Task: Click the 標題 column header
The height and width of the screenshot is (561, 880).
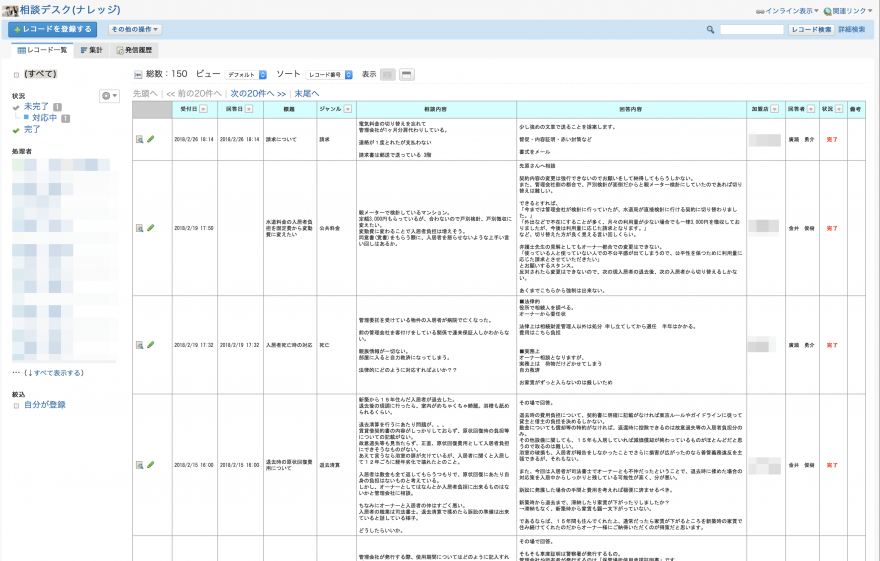Action: (290, 109)
